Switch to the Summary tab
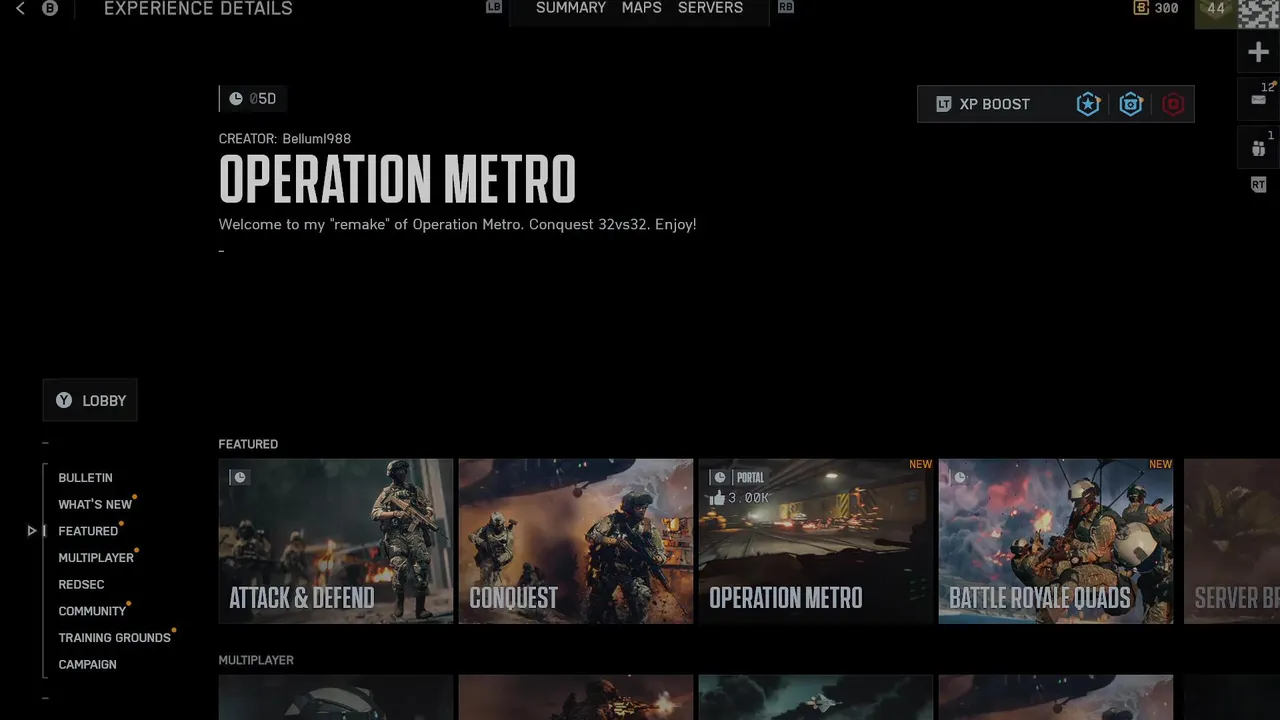The width and height of the screenshot is (1280, 720). 571,8
